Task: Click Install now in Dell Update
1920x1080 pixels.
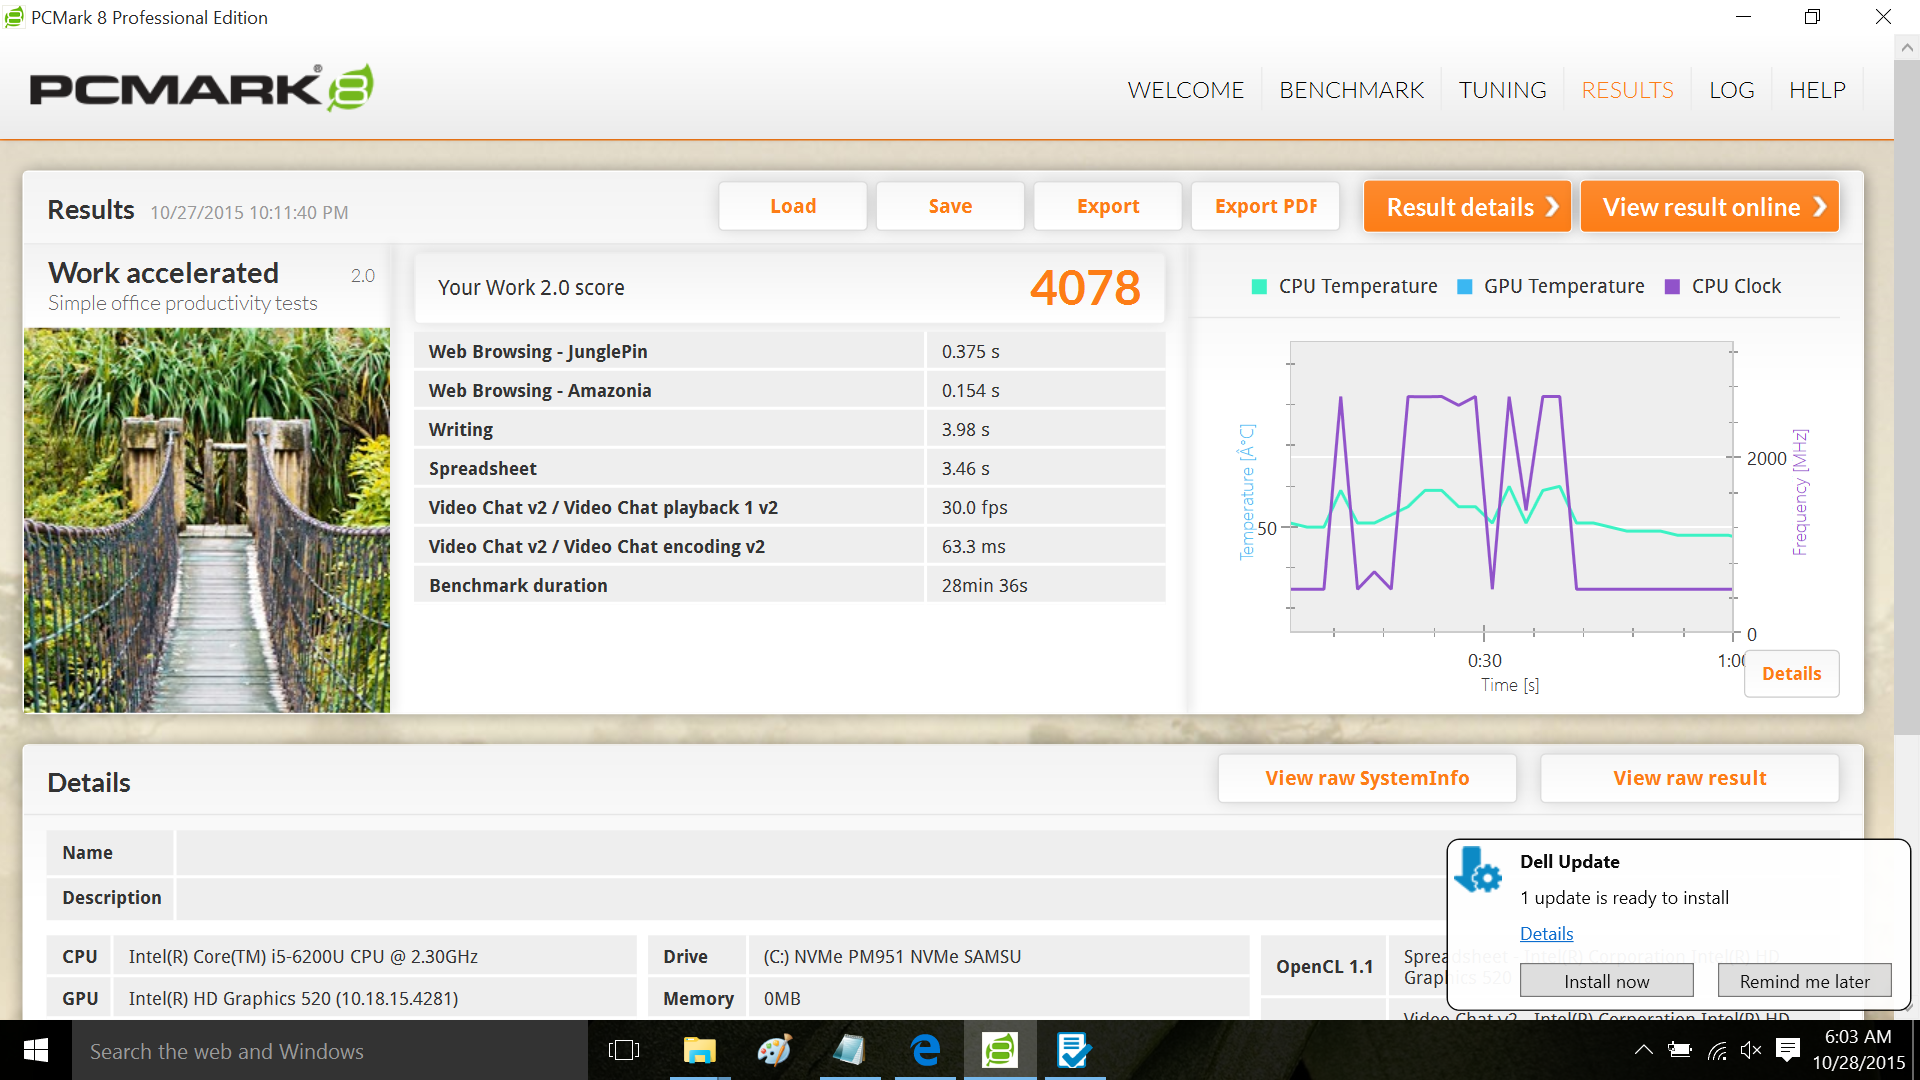Action: (1606, 981)
